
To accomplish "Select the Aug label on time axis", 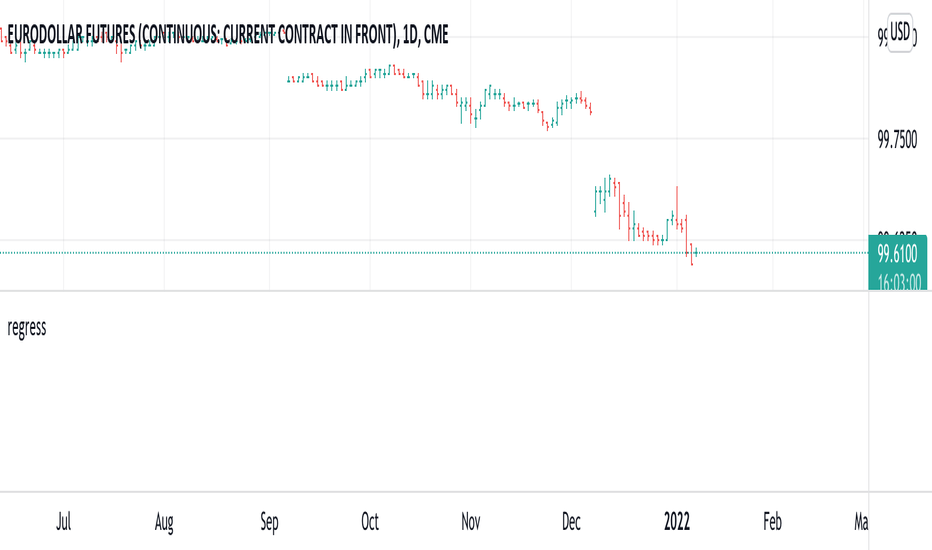I will (x=164, y=521).
